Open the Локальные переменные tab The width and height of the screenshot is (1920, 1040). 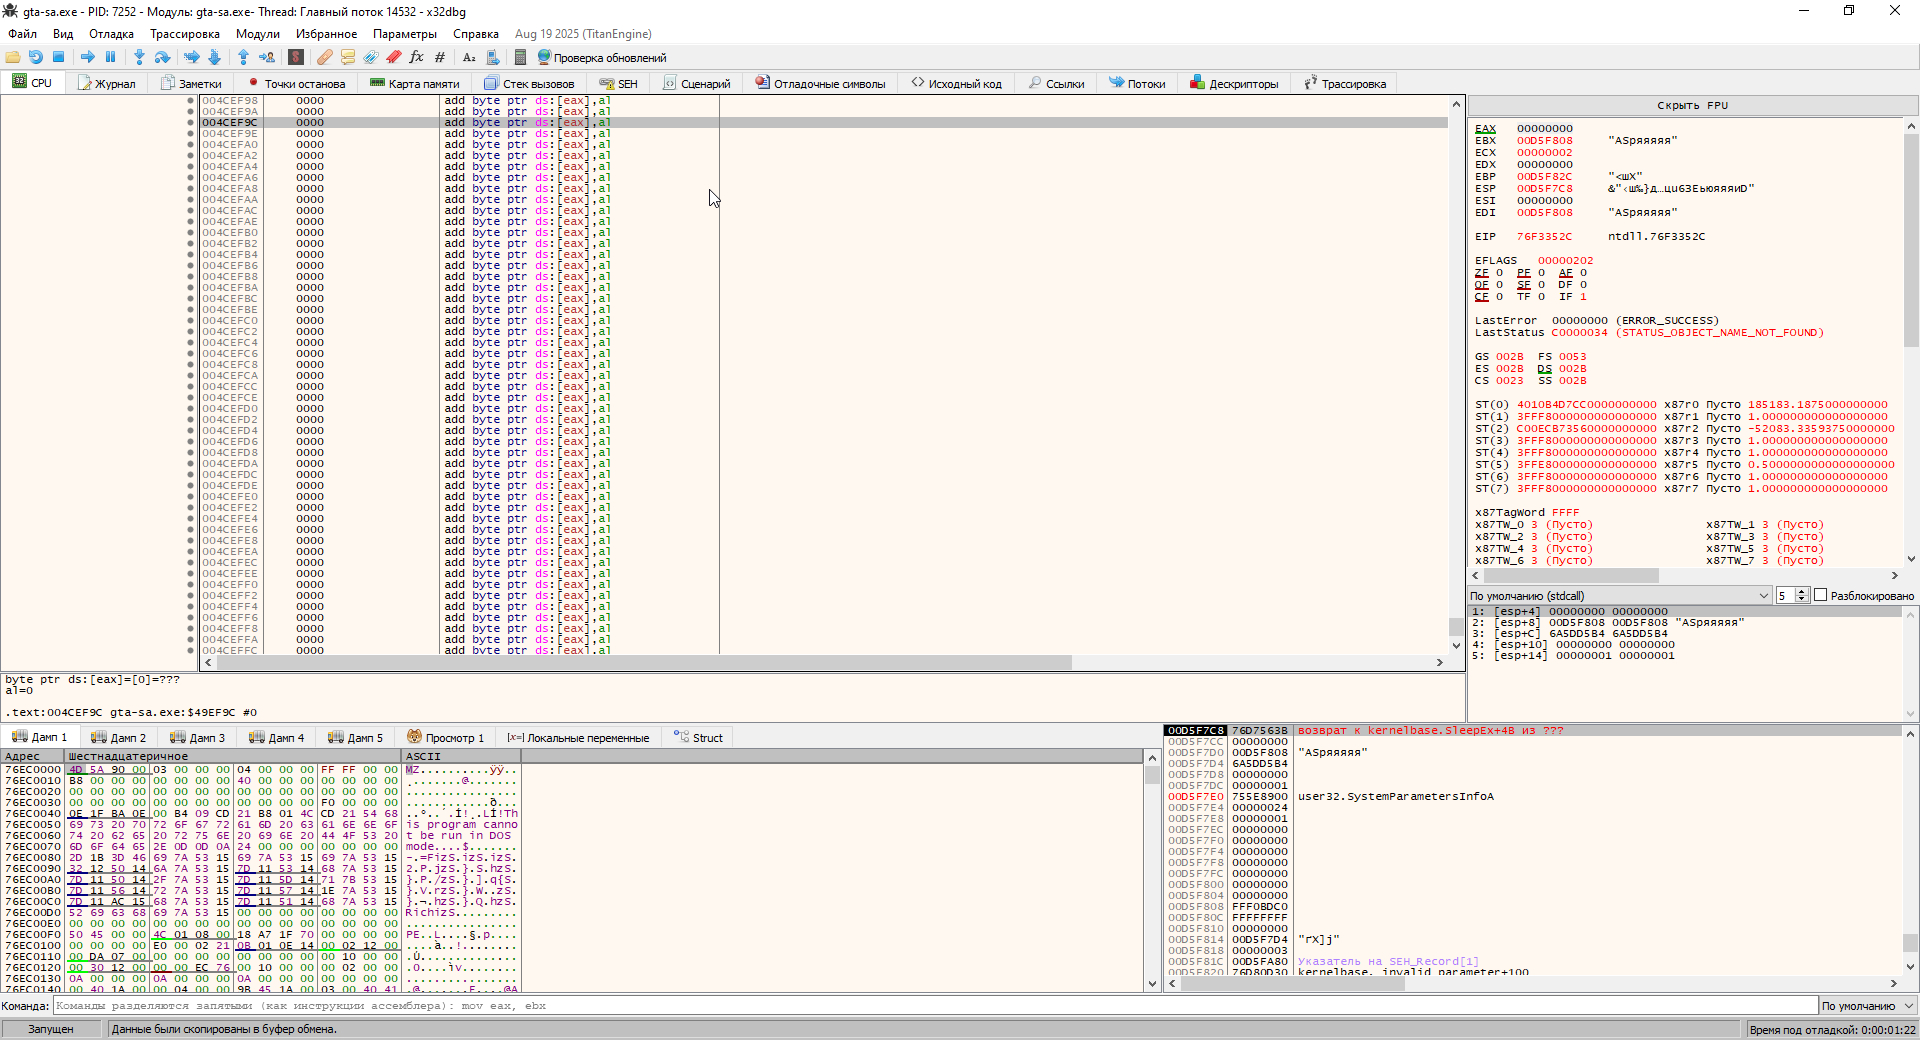(578, 737)
